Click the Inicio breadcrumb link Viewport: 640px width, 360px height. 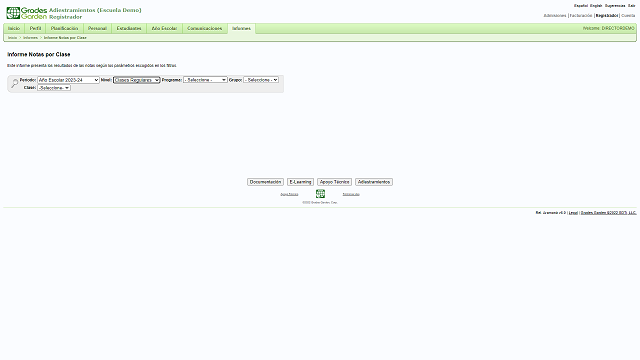(12, 38)
